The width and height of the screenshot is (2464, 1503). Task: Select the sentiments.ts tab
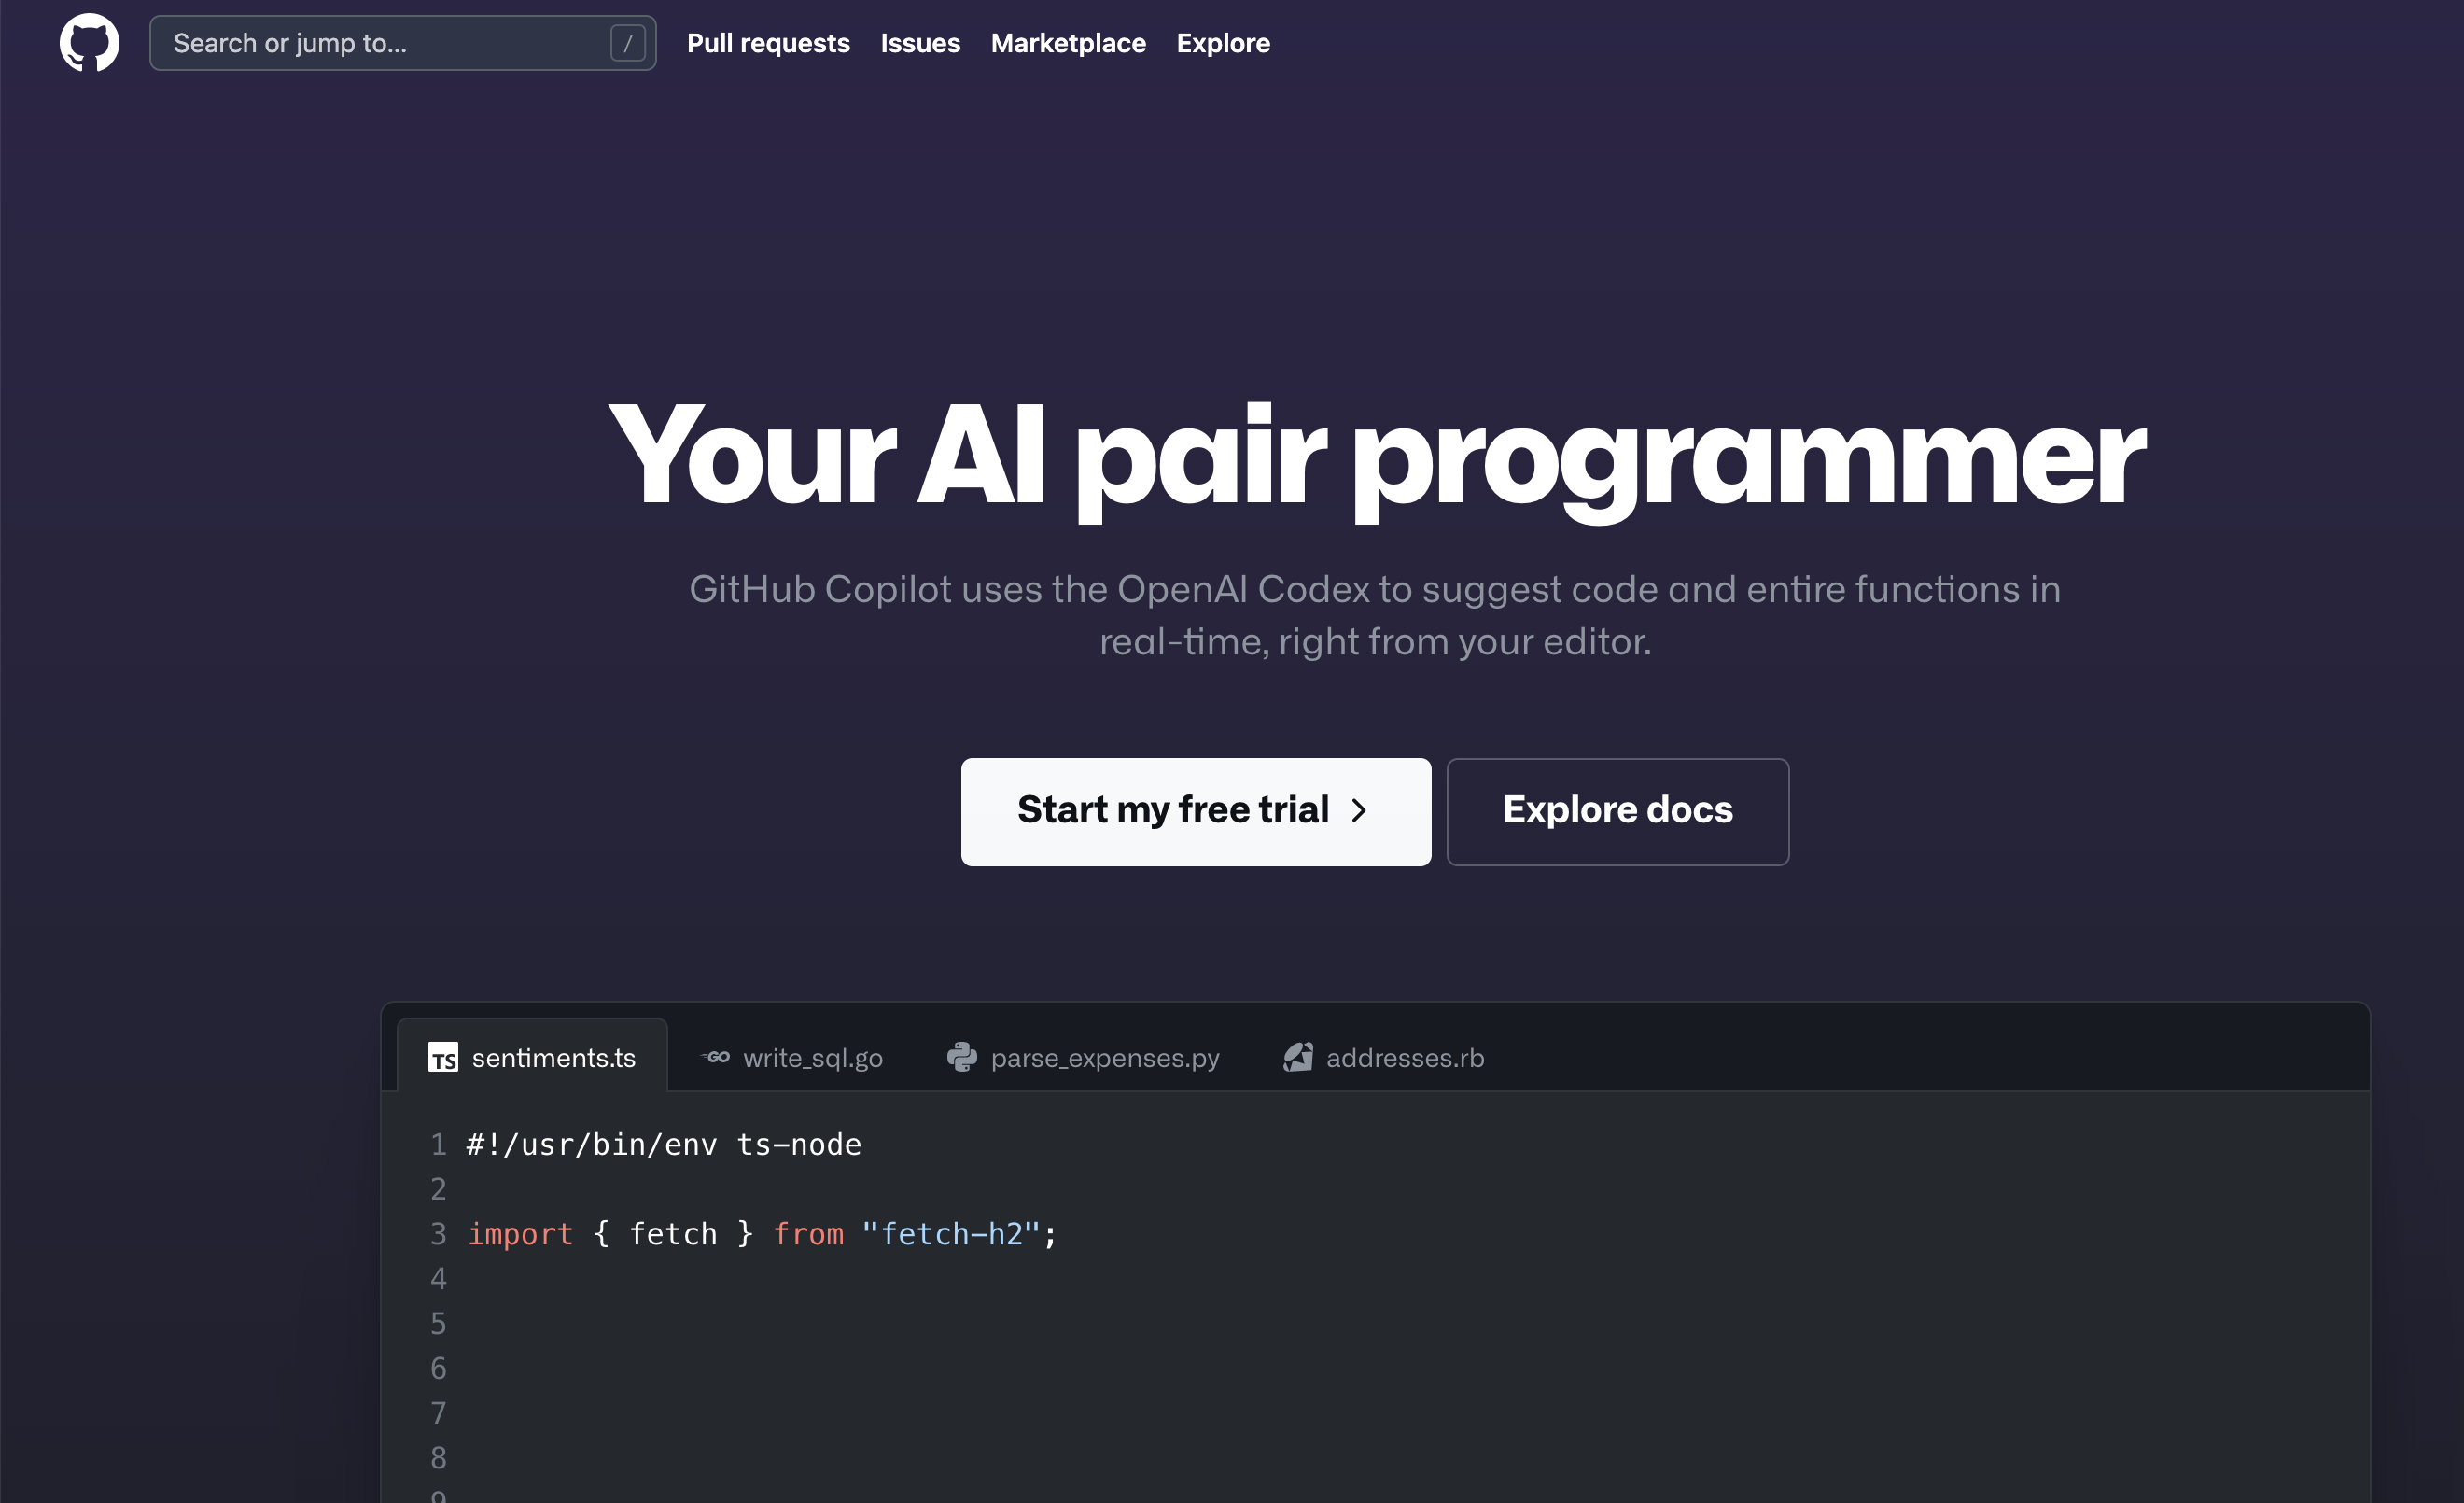pos(532,1056)
